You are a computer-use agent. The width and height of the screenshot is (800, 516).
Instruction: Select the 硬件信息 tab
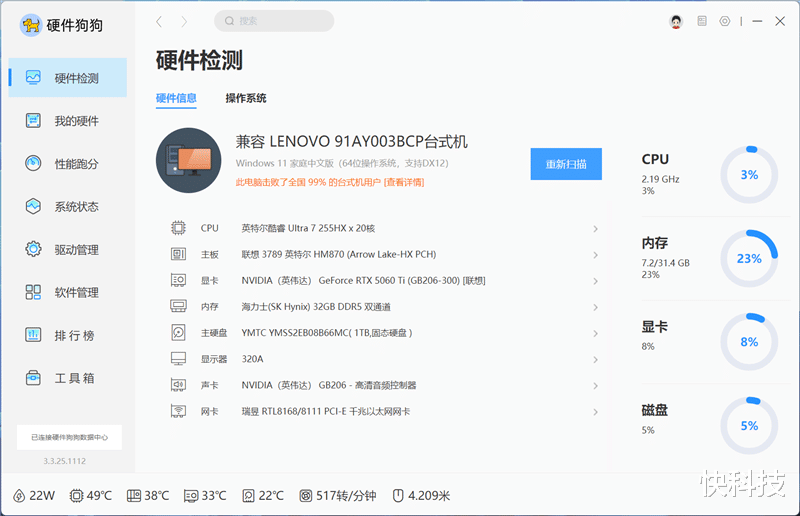[176, 98]
